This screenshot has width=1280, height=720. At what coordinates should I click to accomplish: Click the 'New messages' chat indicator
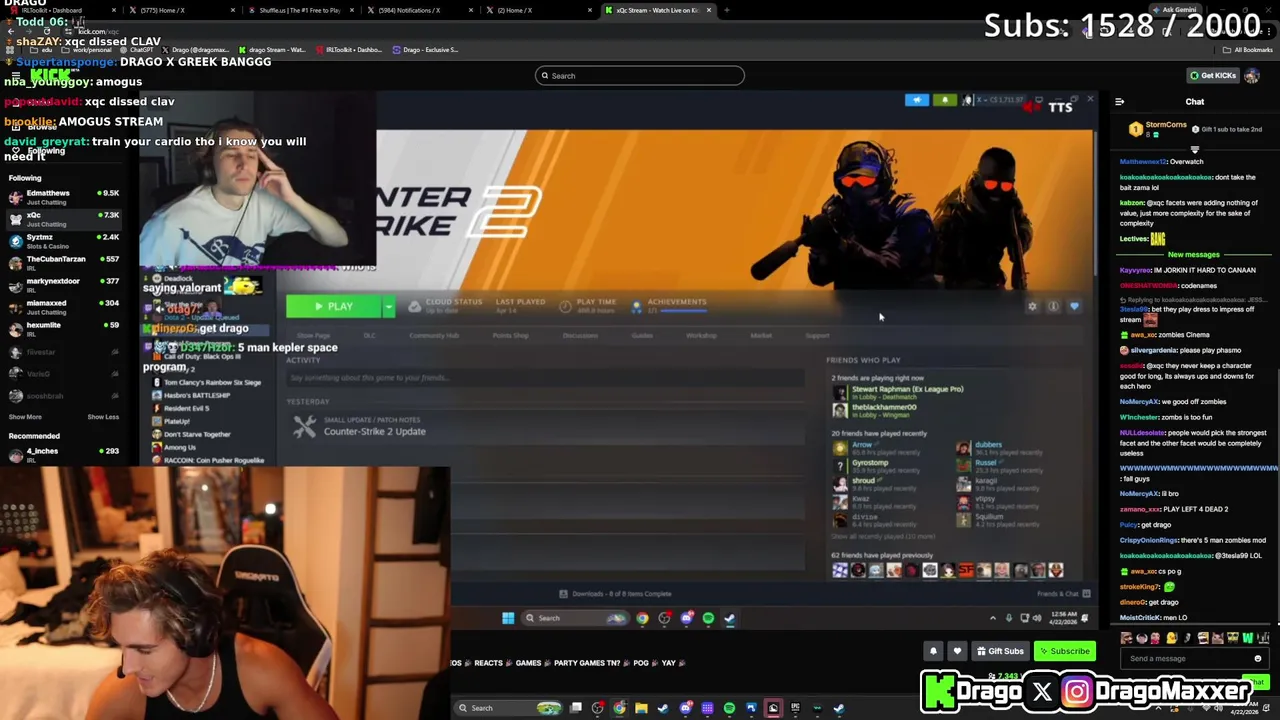point(1194,255)
